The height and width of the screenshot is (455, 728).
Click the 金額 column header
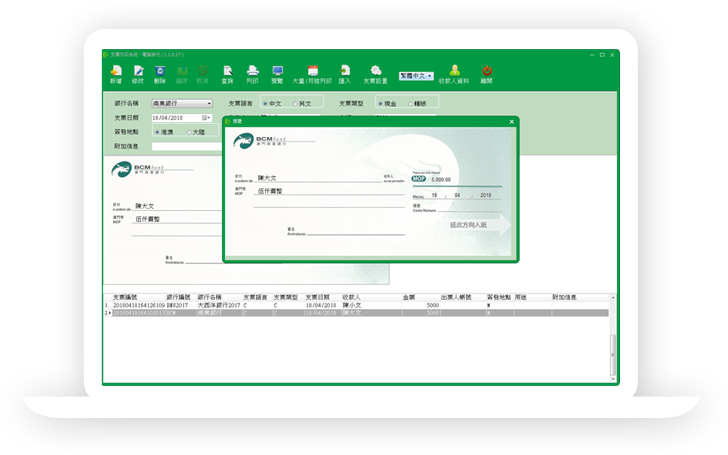(x=409, y=297)
